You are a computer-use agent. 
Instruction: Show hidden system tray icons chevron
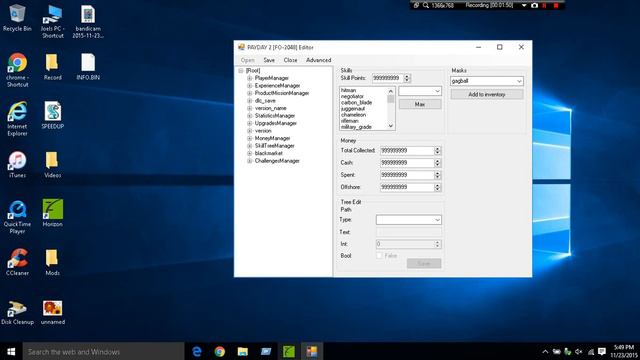(x=545, y=351)
